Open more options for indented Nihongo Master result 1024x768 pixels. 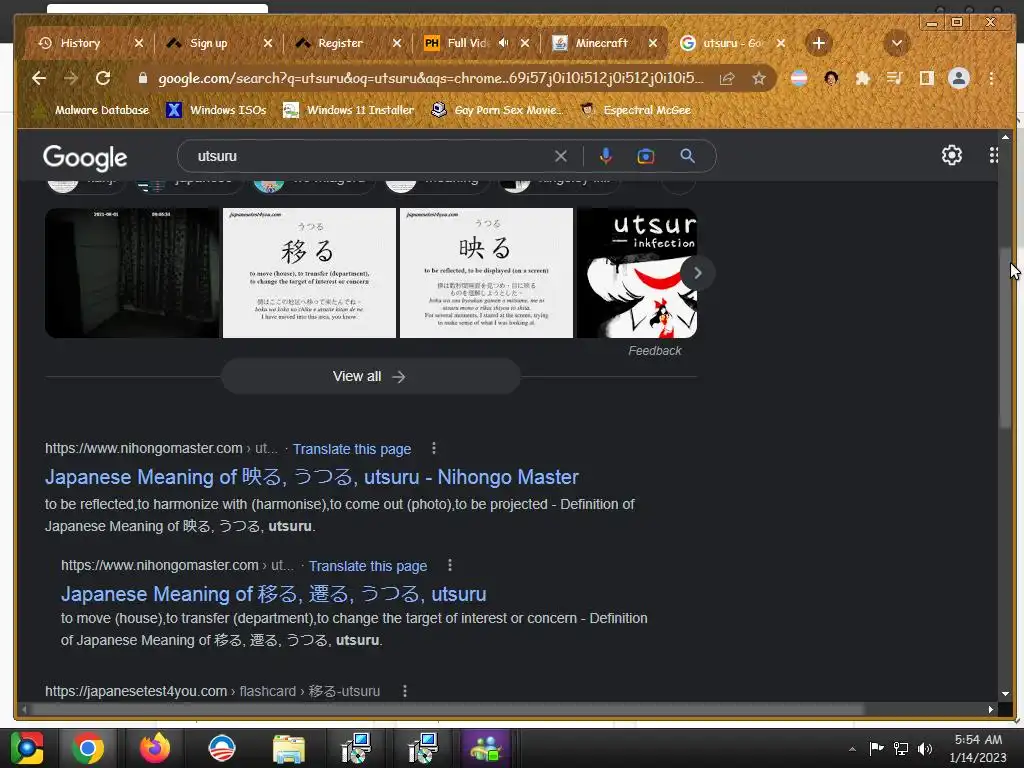(449, 565)
